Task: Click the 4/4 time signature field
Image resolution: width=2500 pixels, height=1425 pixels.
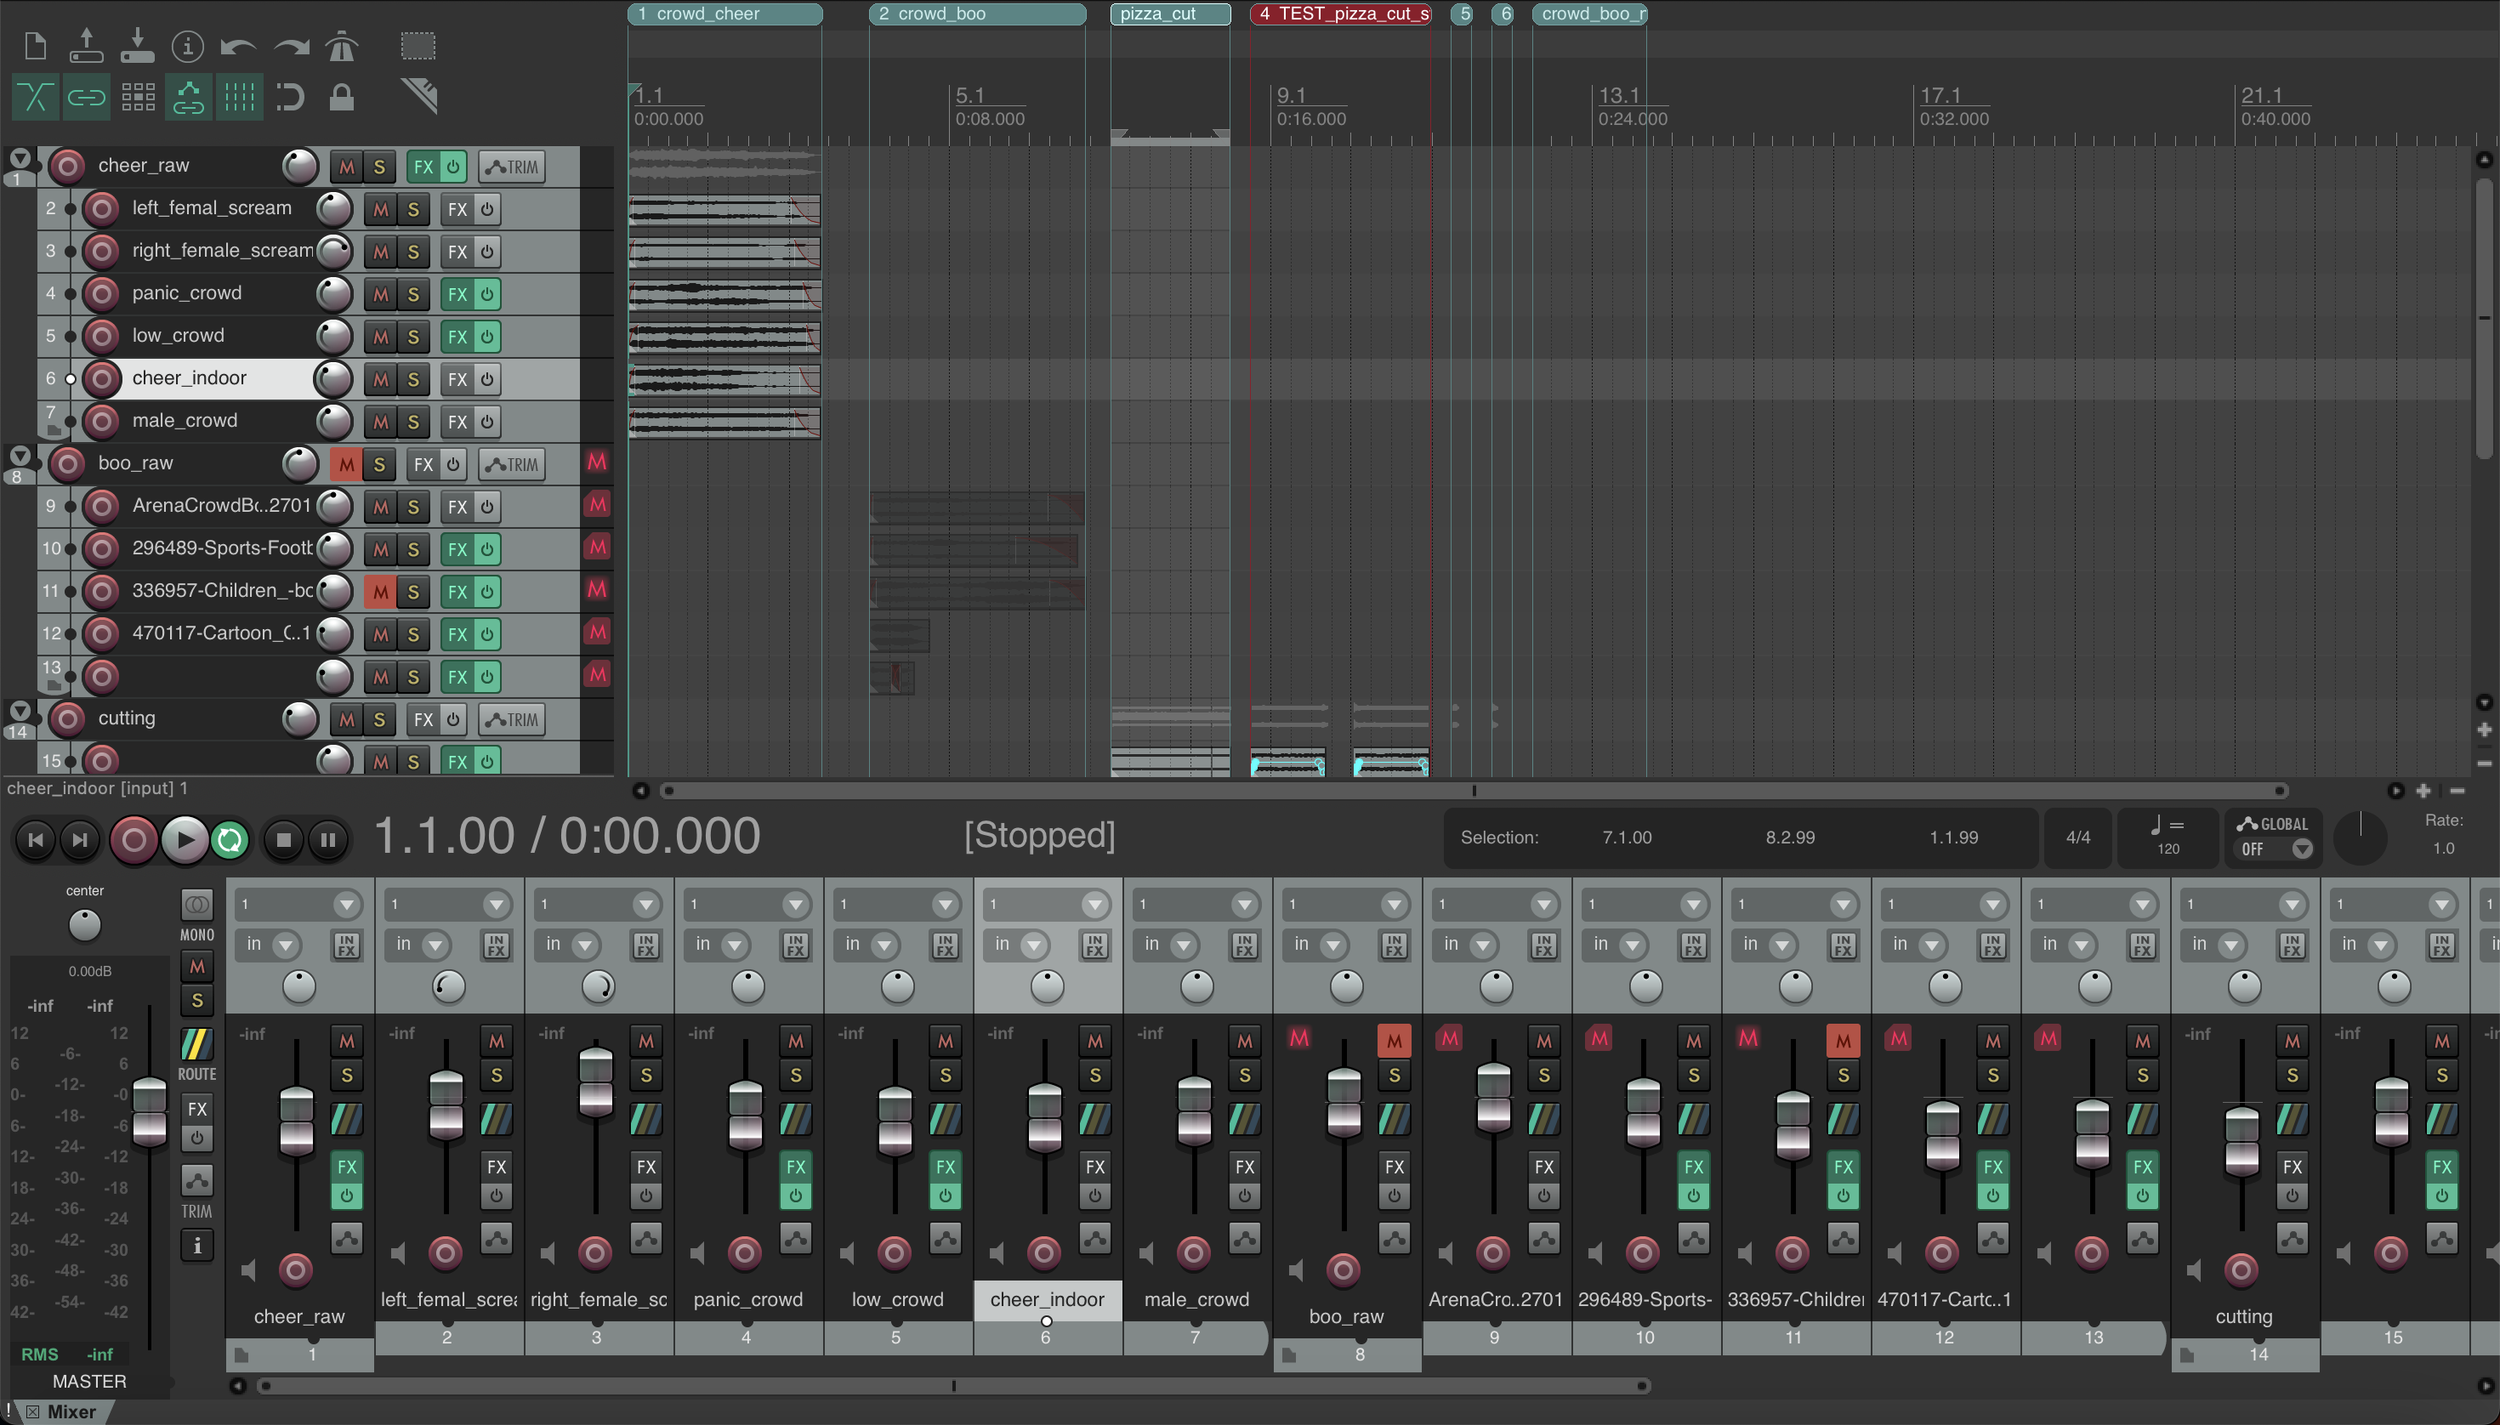Action: click(2078, 838)
